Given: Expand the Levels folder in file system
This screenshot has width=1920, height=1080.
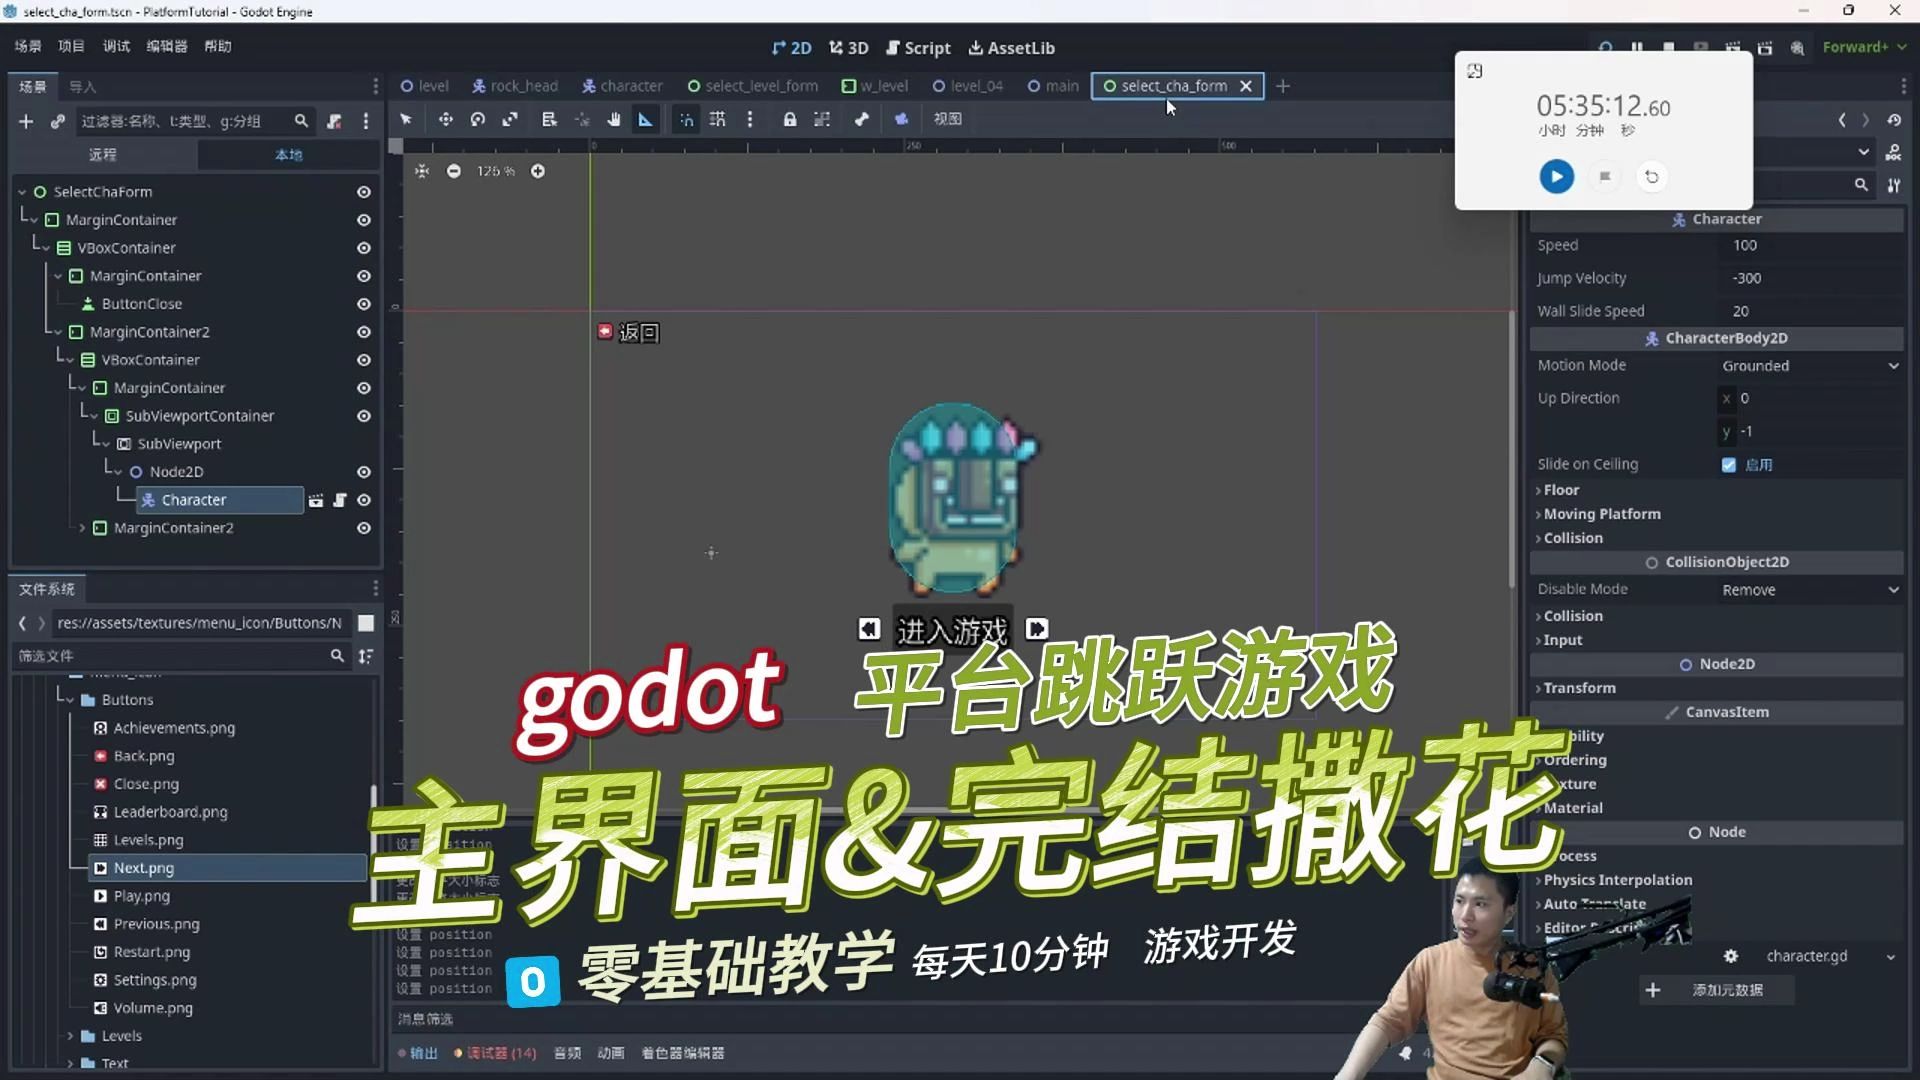Looking at the screenshot, I should (70, 1036).
